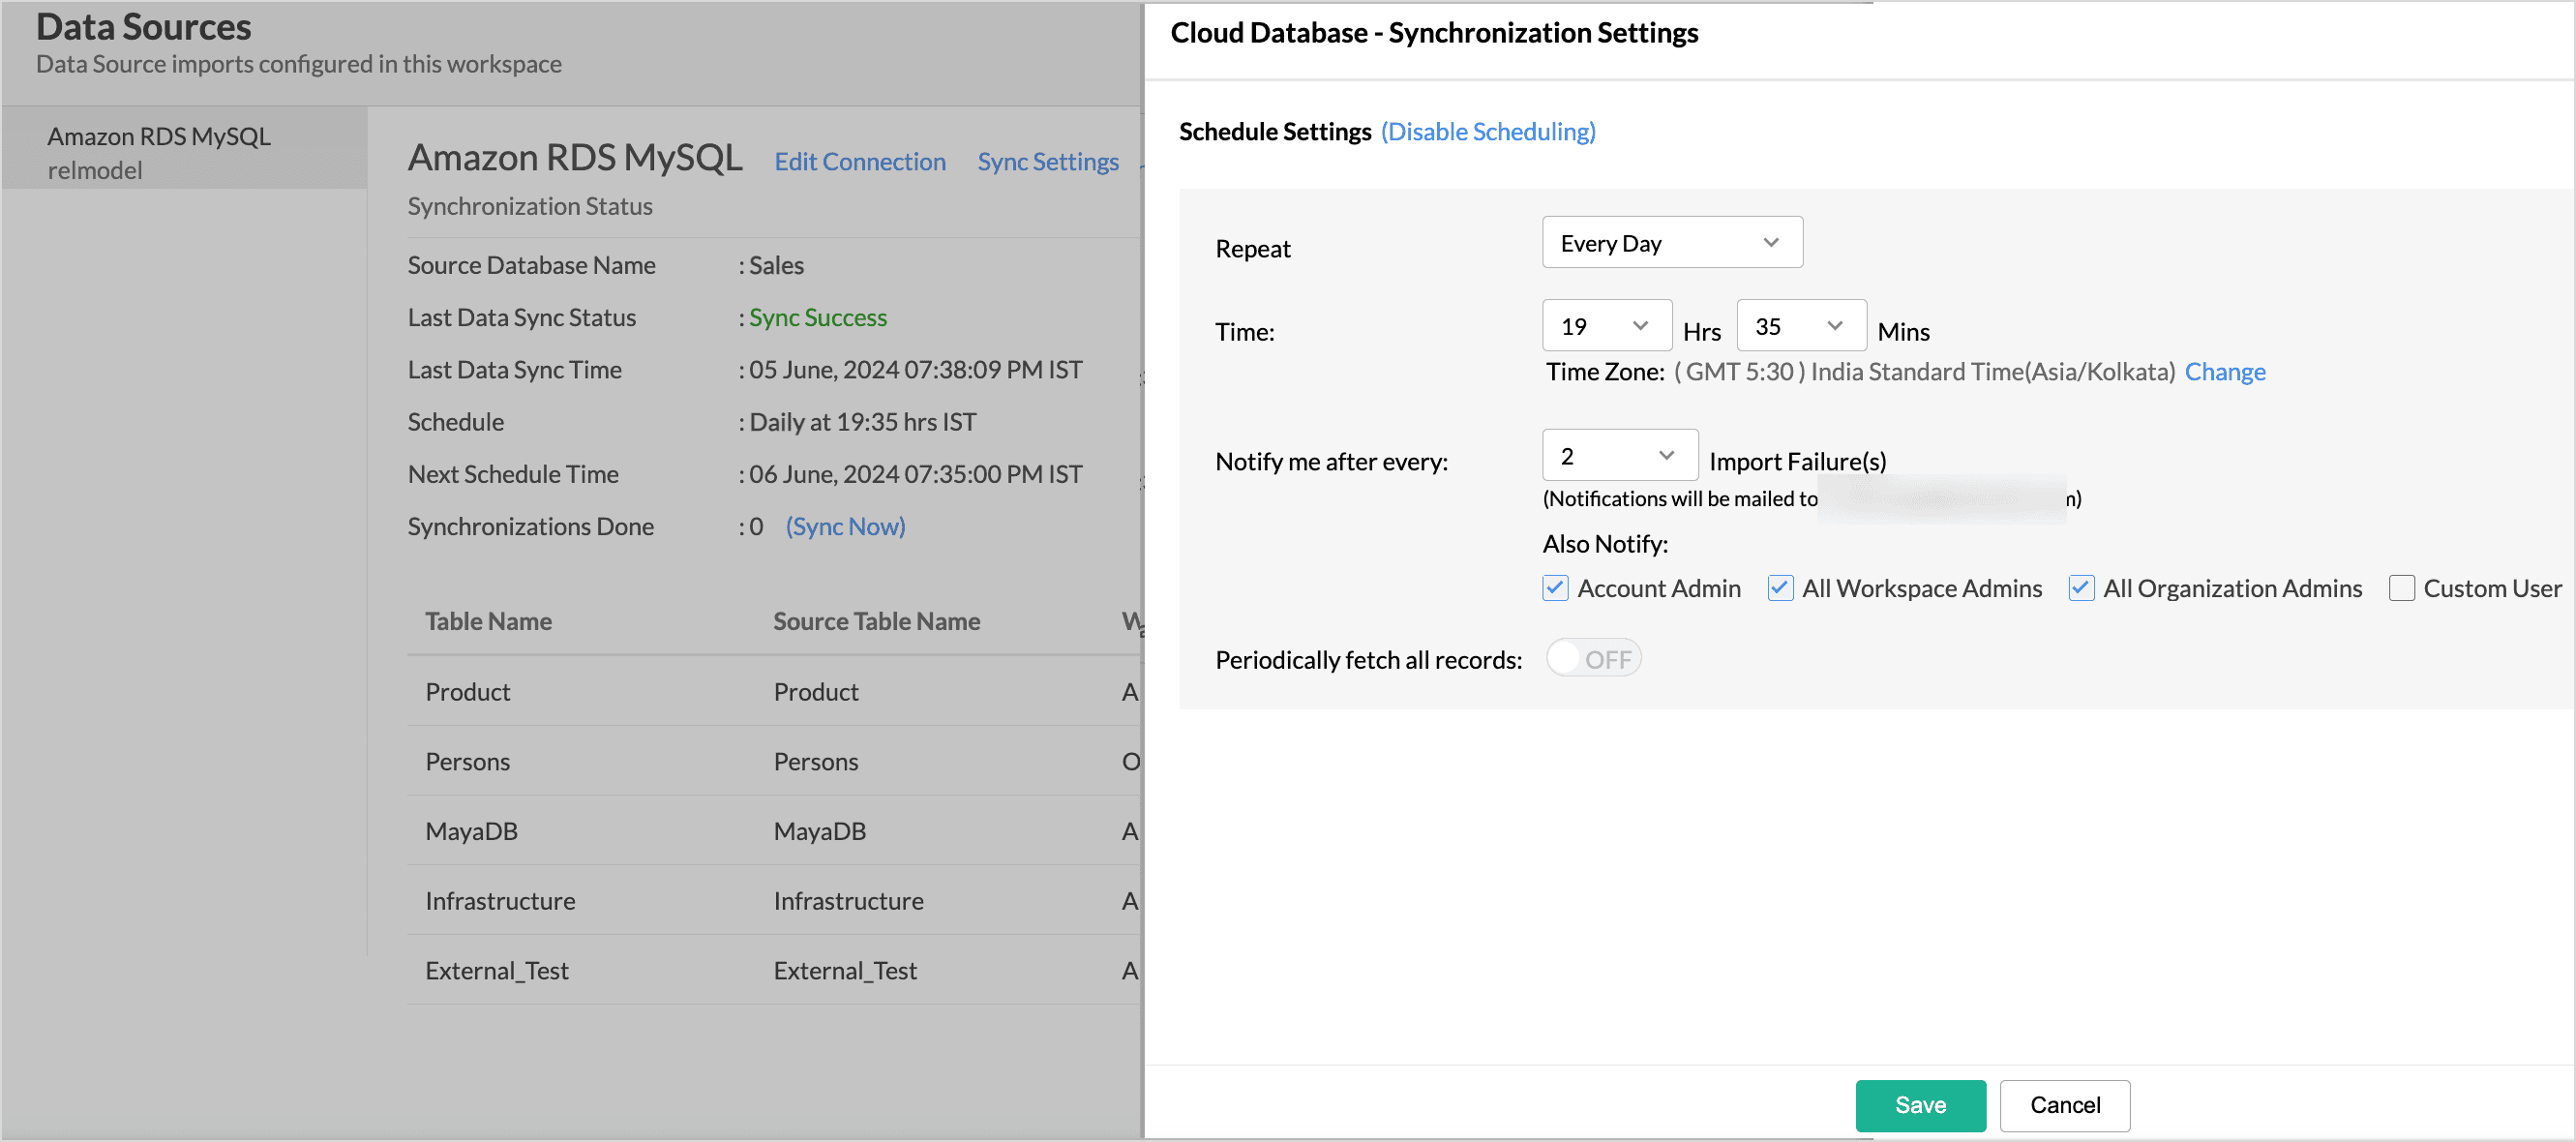Click the source table Product cell
The height and width of the screenshot is (1142, 2576).
point(816,692)
